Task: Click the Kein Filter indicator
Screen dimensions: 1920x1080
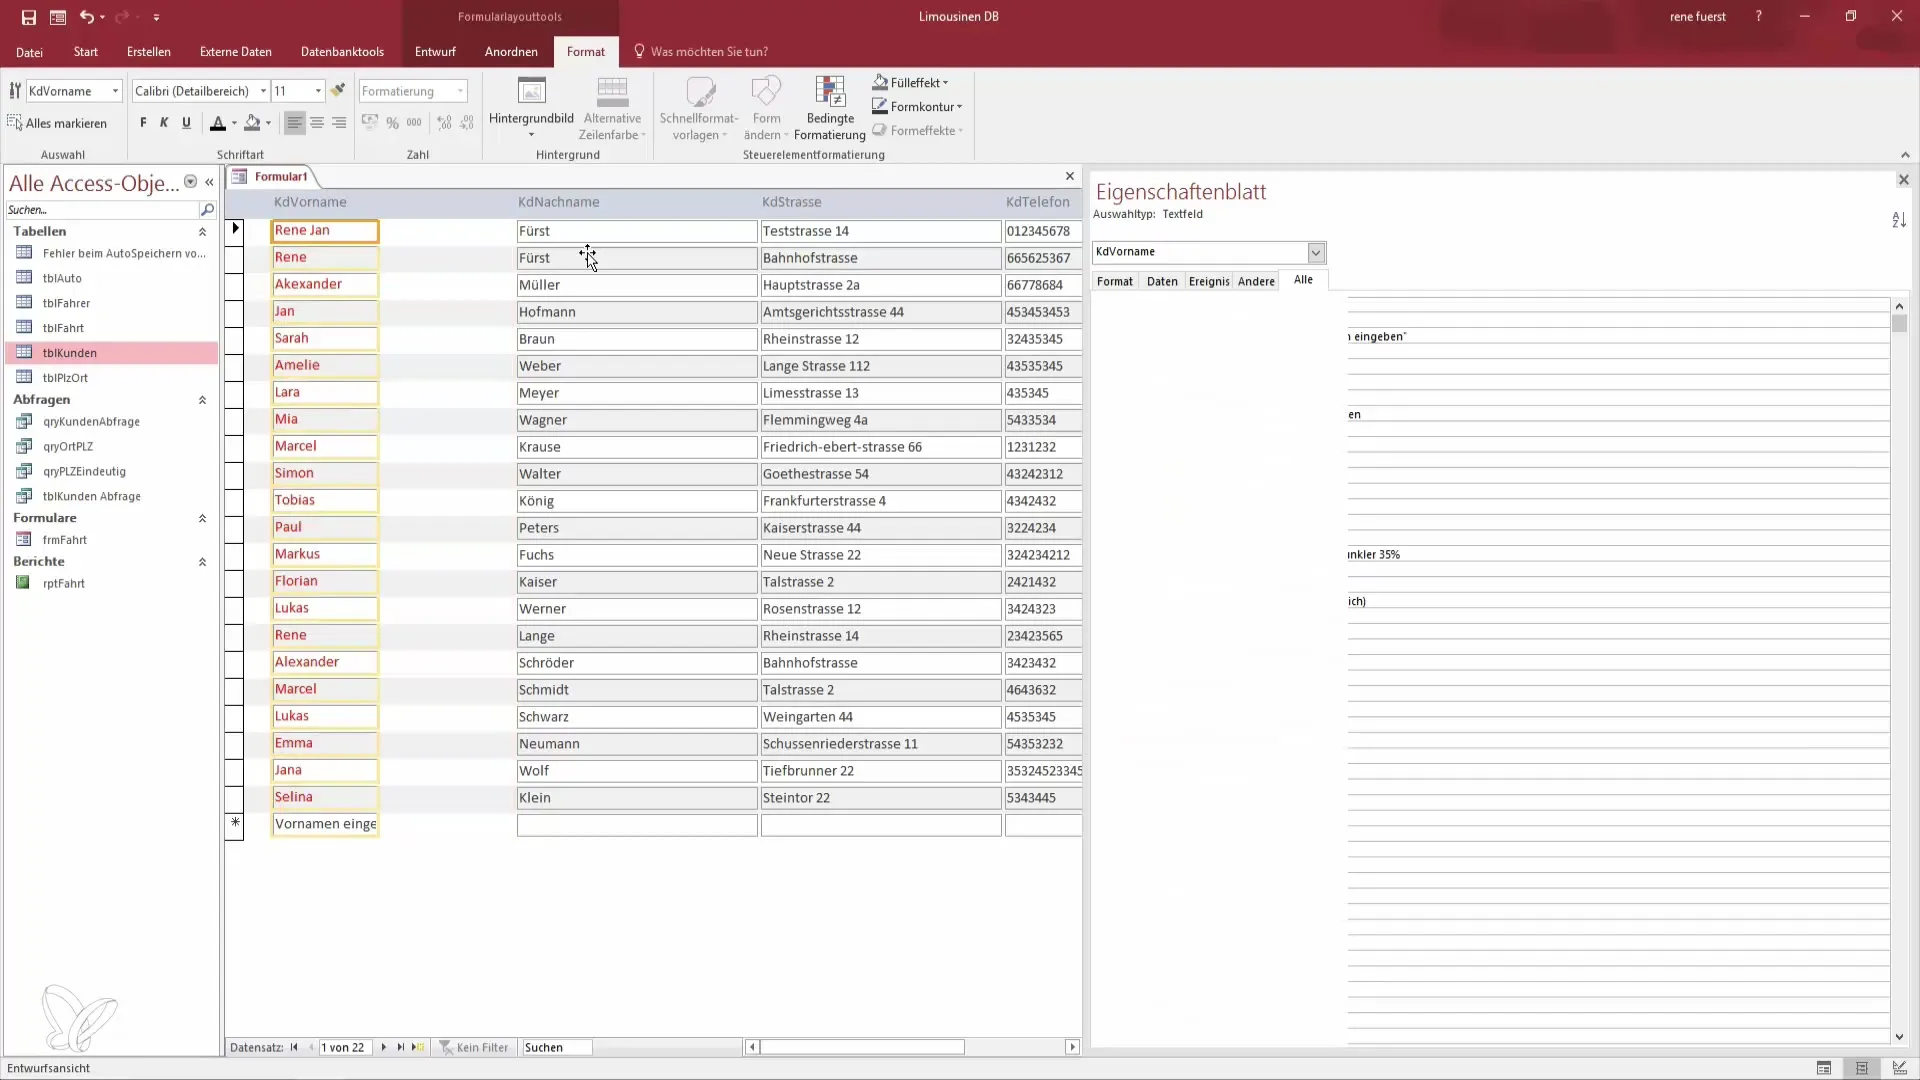Action: [474, 1047]
